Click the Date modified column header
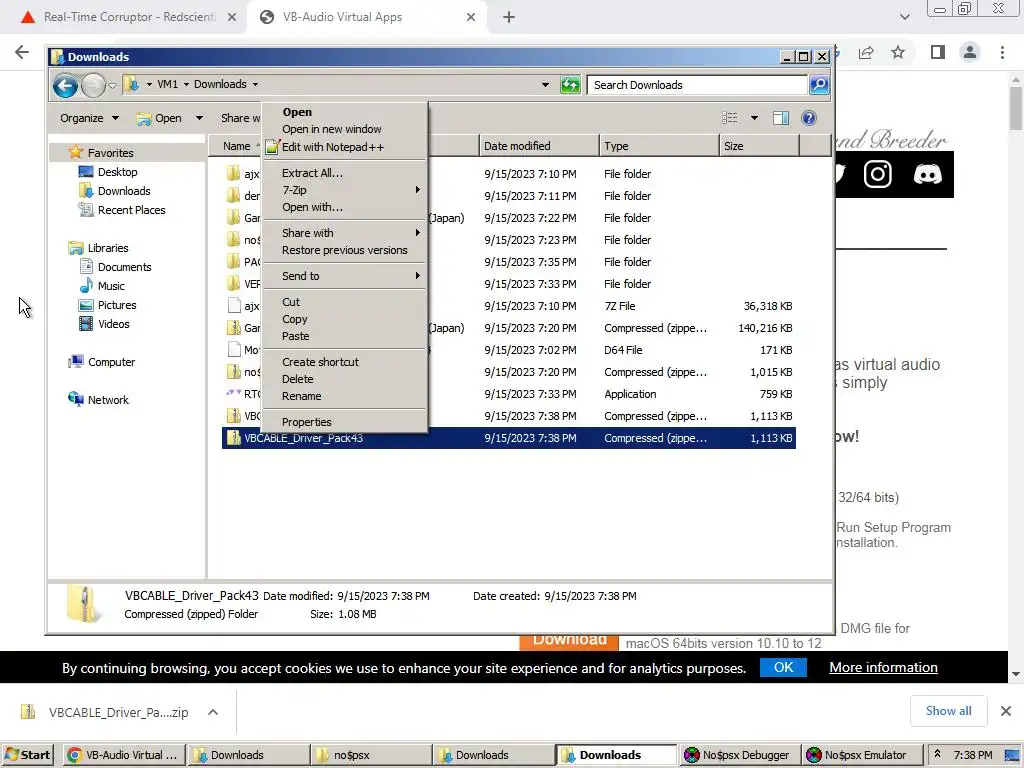The height and width of the screenshot is (768, 1024). pyautogui.click(x=538, y=146)
